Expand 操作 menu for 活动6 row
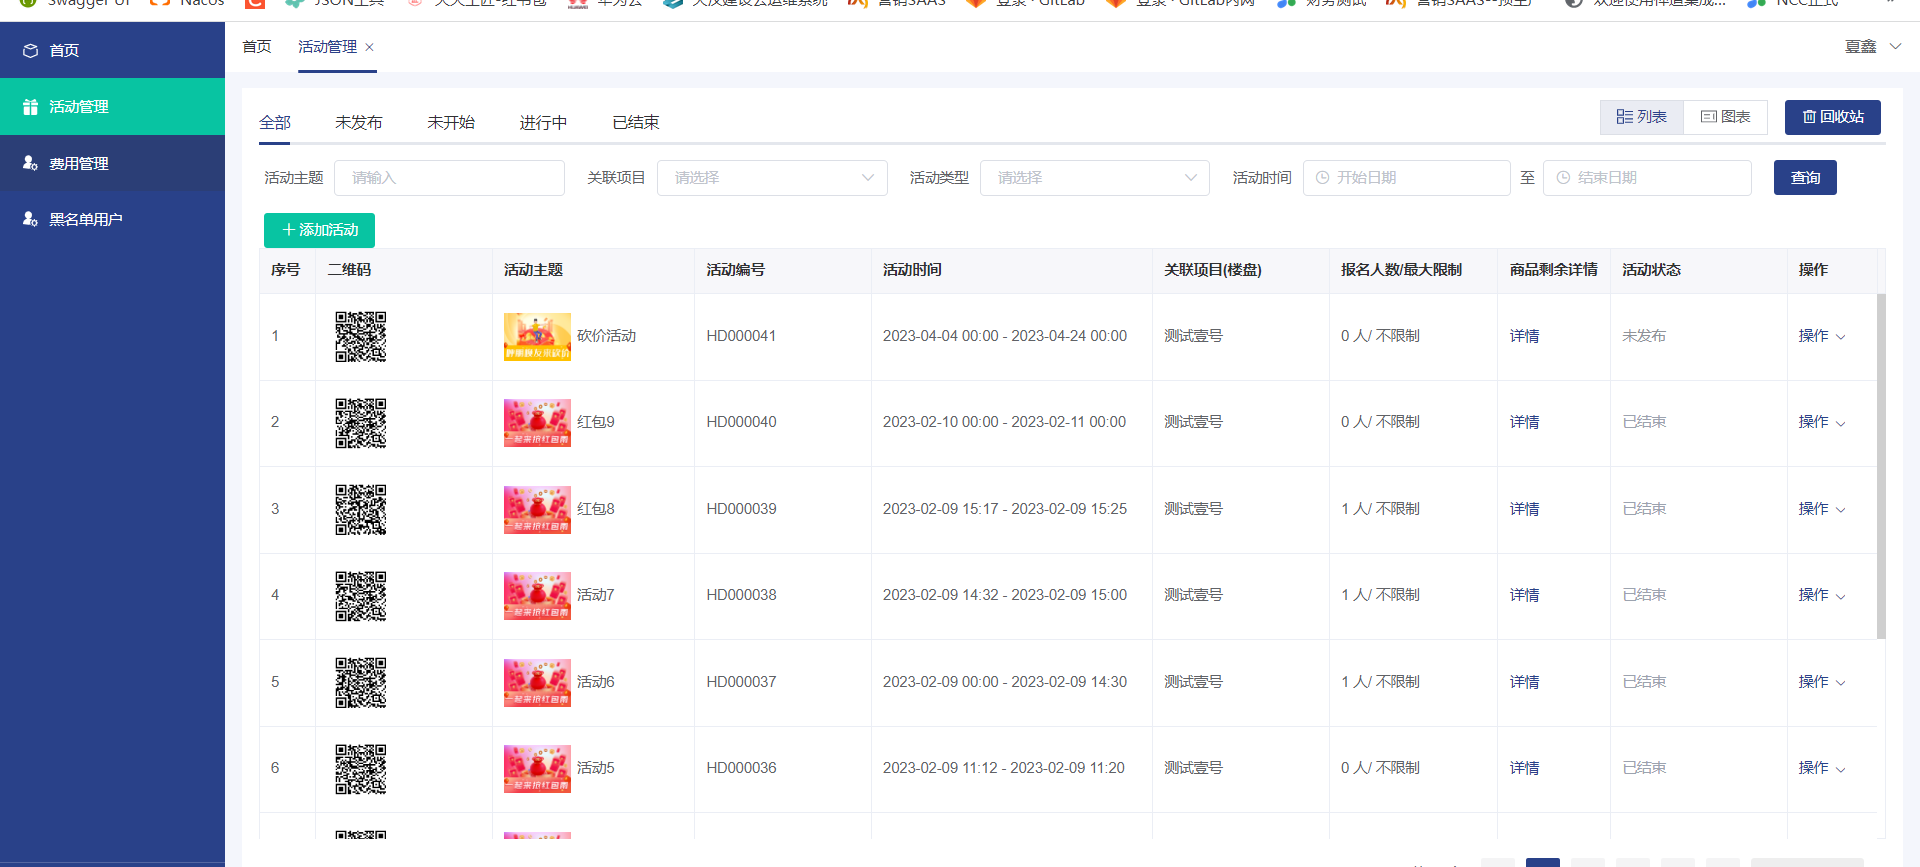This screenshot has width=1920, height=867. (x=1821, y=682)
